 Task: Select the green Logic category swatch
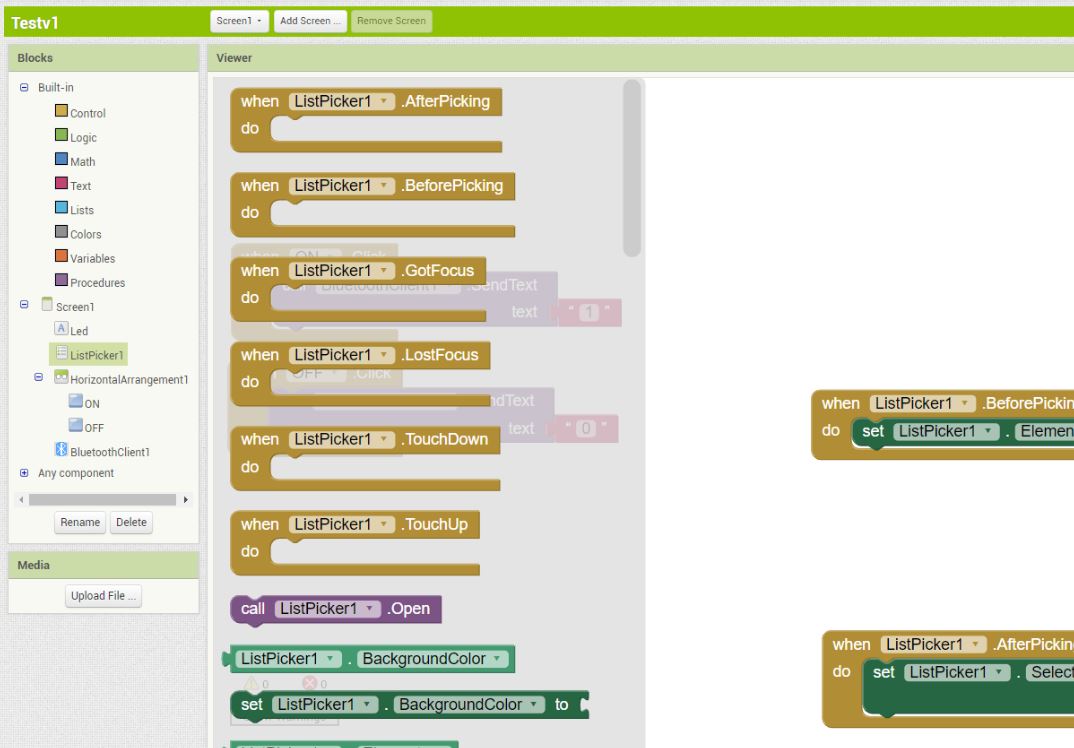(x=62, y=135)
